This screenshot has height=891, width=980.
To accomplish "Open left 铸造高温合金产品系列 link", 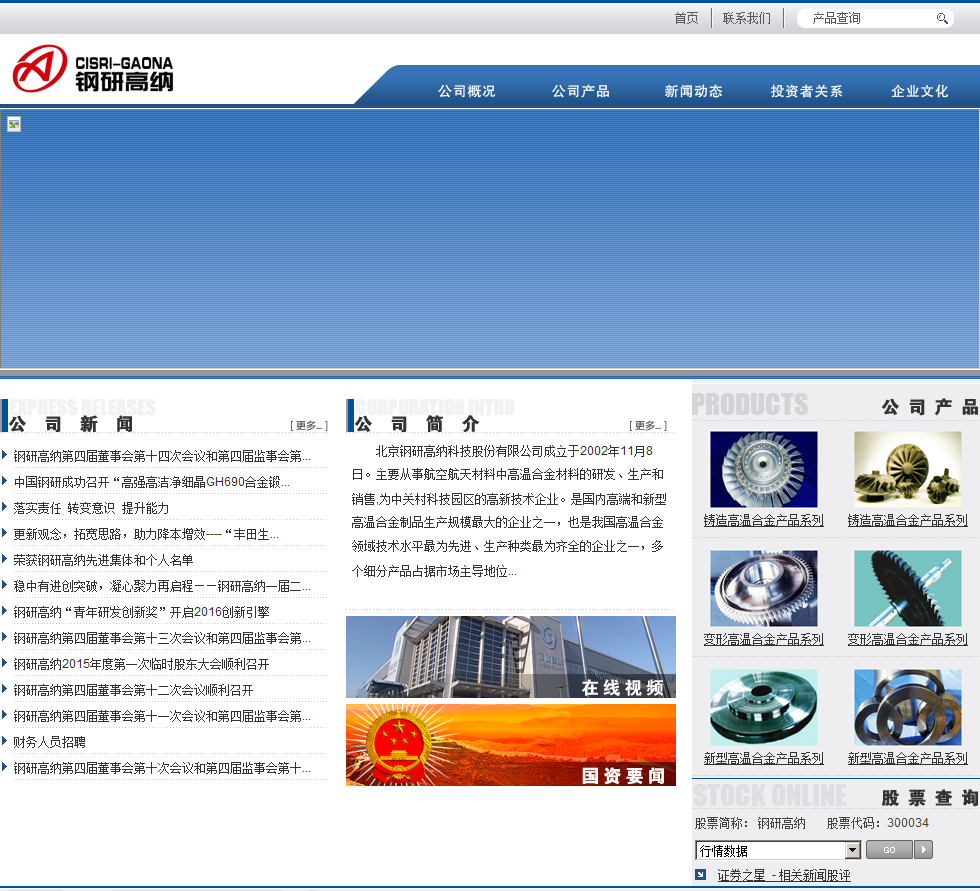I will pyautogui.click(x=764, y=520).
